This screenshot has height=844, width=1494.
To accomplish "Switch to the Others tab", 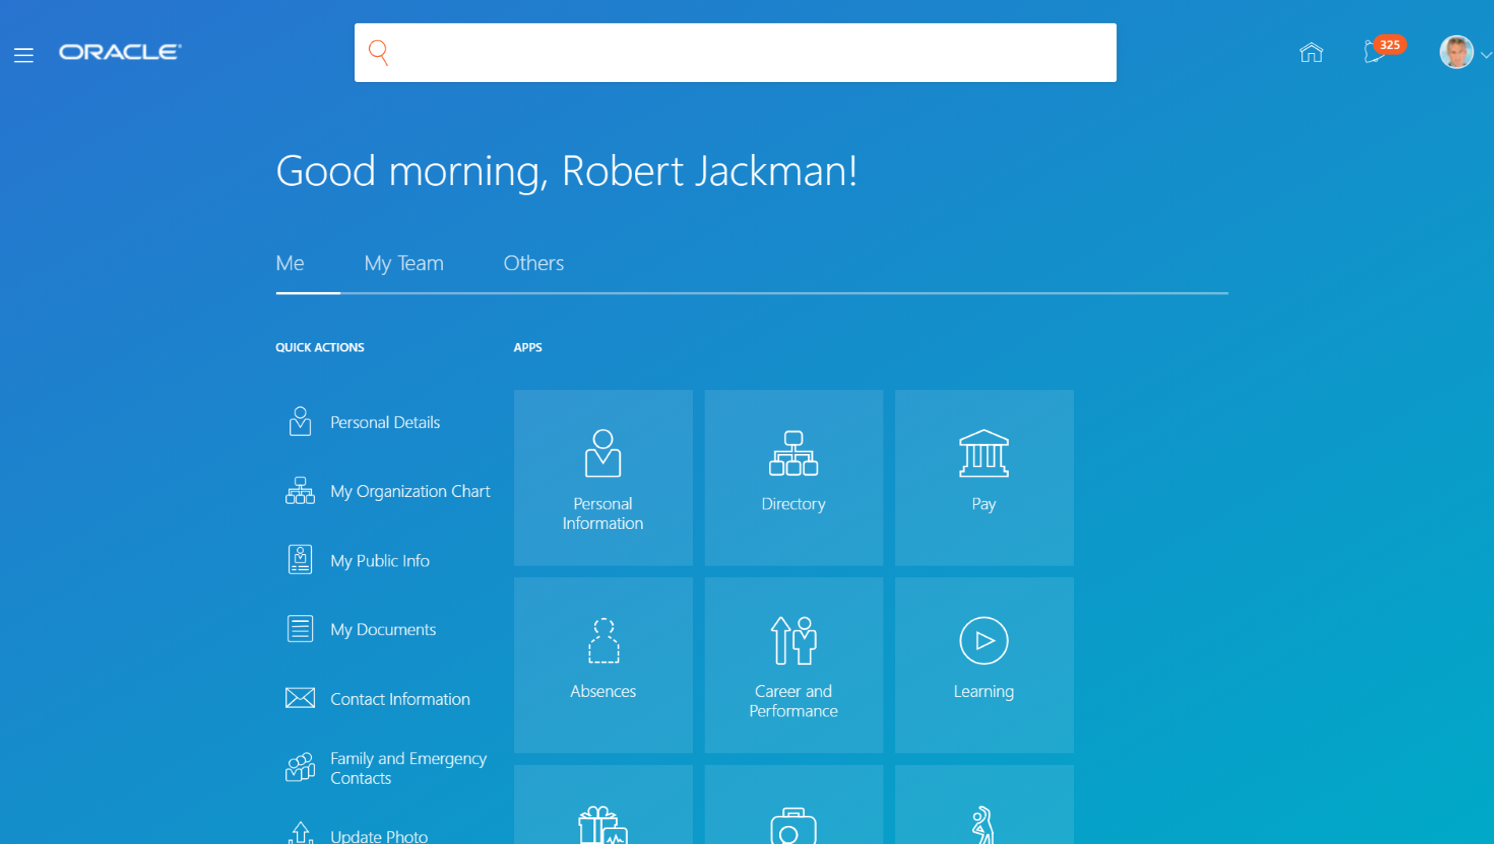I will tap(533, 263).
